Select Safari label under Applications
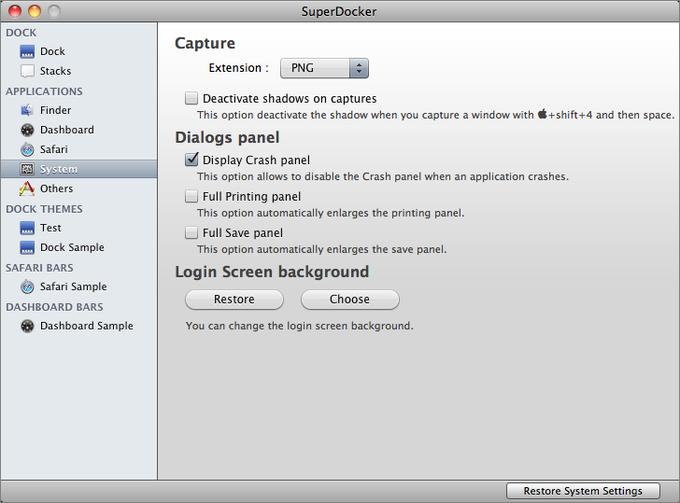This screenshot has height=503, width=680. 54,149
